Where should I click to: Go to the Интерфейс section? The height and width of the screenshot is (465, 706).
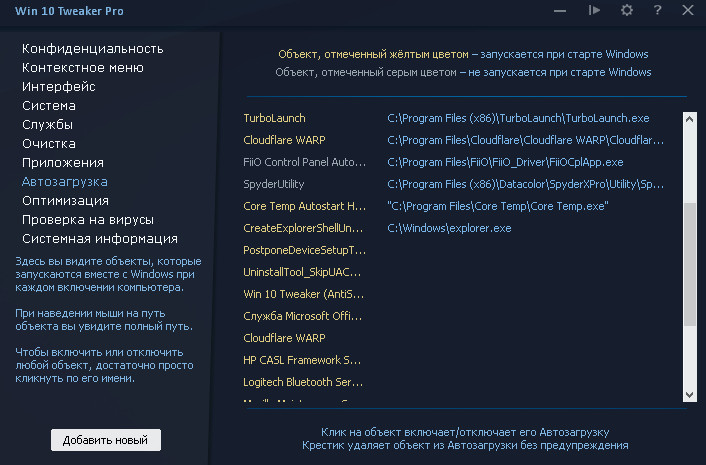click(59, 86)
